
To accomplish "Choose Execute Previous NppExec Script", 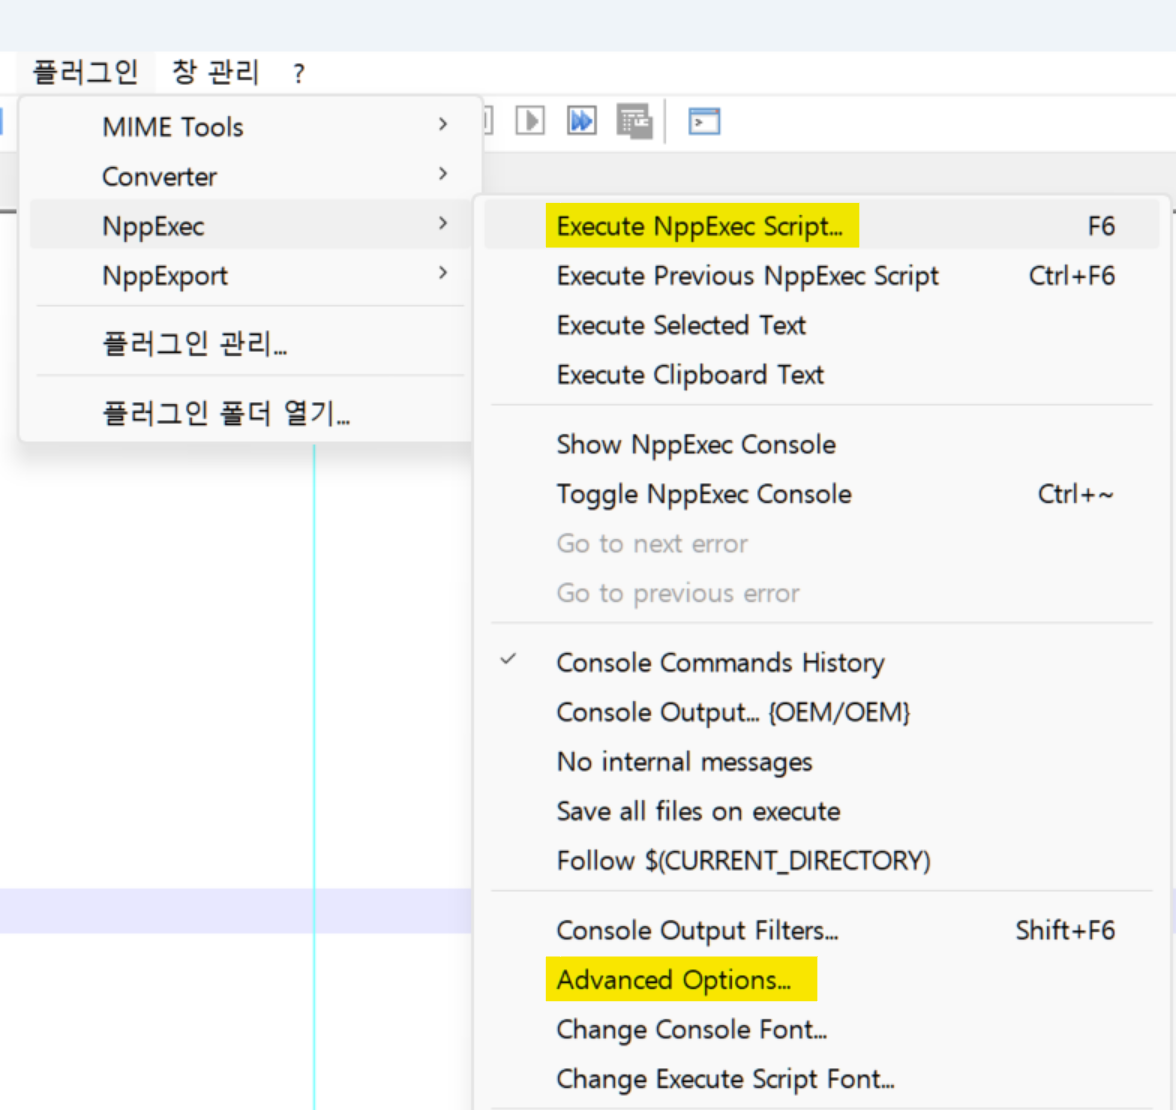I will coord(822,275).
